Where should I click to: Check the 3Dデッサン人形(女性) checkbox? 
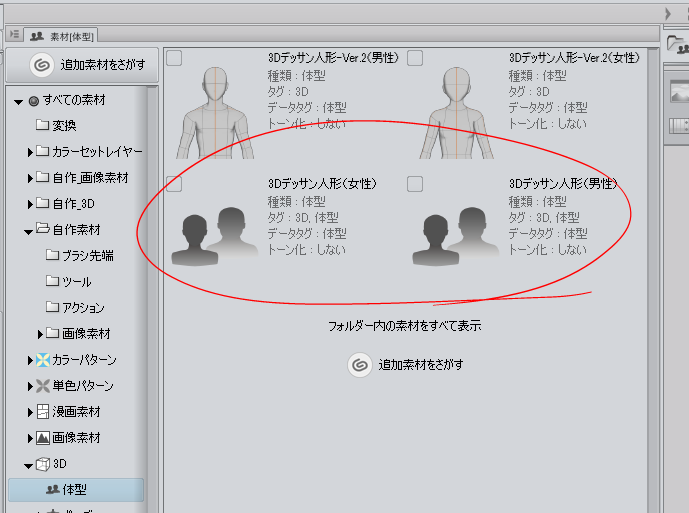point(174,184)
